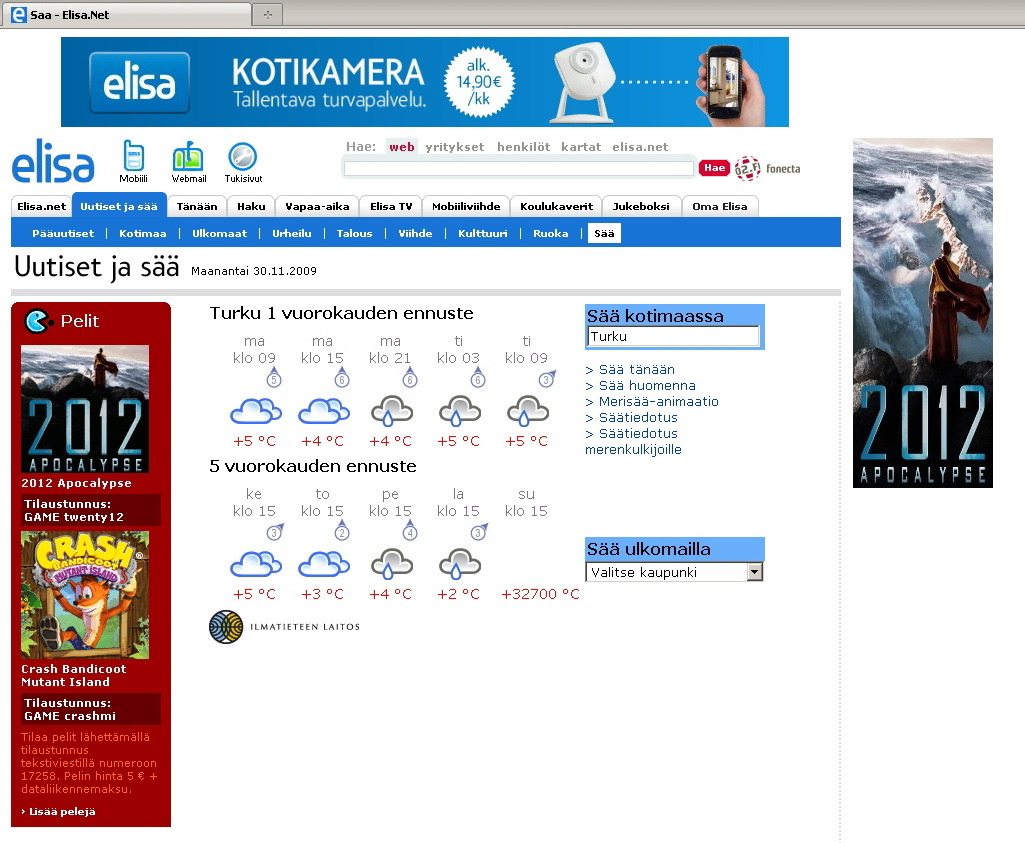Open Säätiedotus merenkulkijoille link
Viewport: 1025px width, 843px height.
(633, 442)
